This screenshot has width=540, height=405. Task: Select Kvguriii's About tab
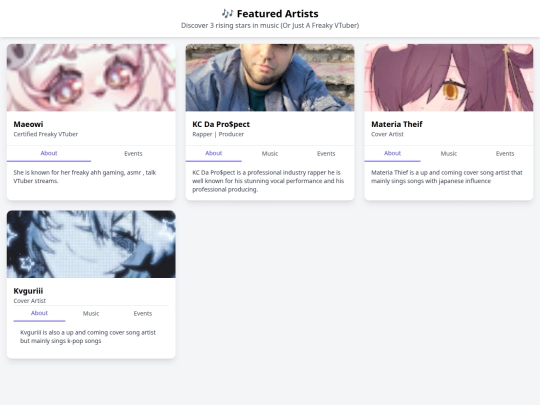39,313
